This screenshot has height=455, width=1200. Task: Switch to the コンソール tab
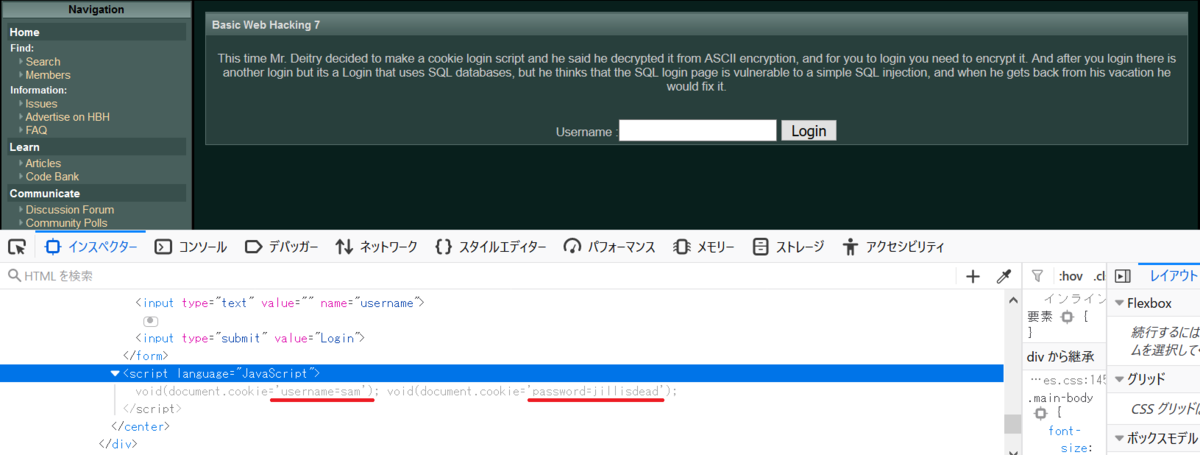[190, 246]
